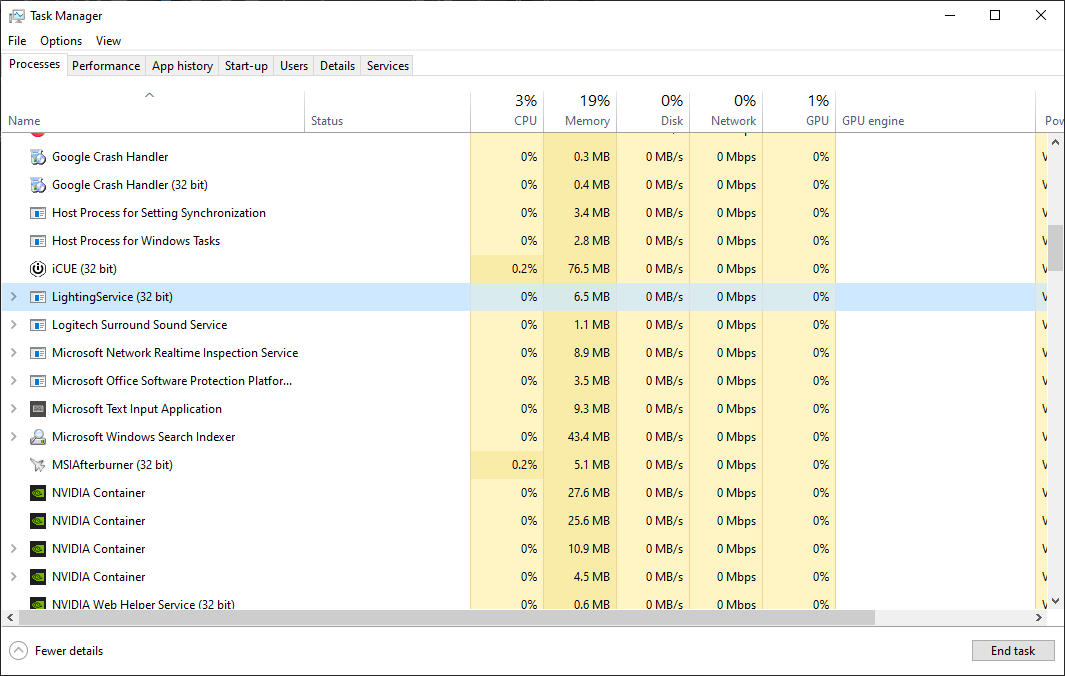The height and width of the screenshot is (676, 1065).
Task: Click the NVIDIA Container icon in the 10.9 MB row
Action: [38, 549]
